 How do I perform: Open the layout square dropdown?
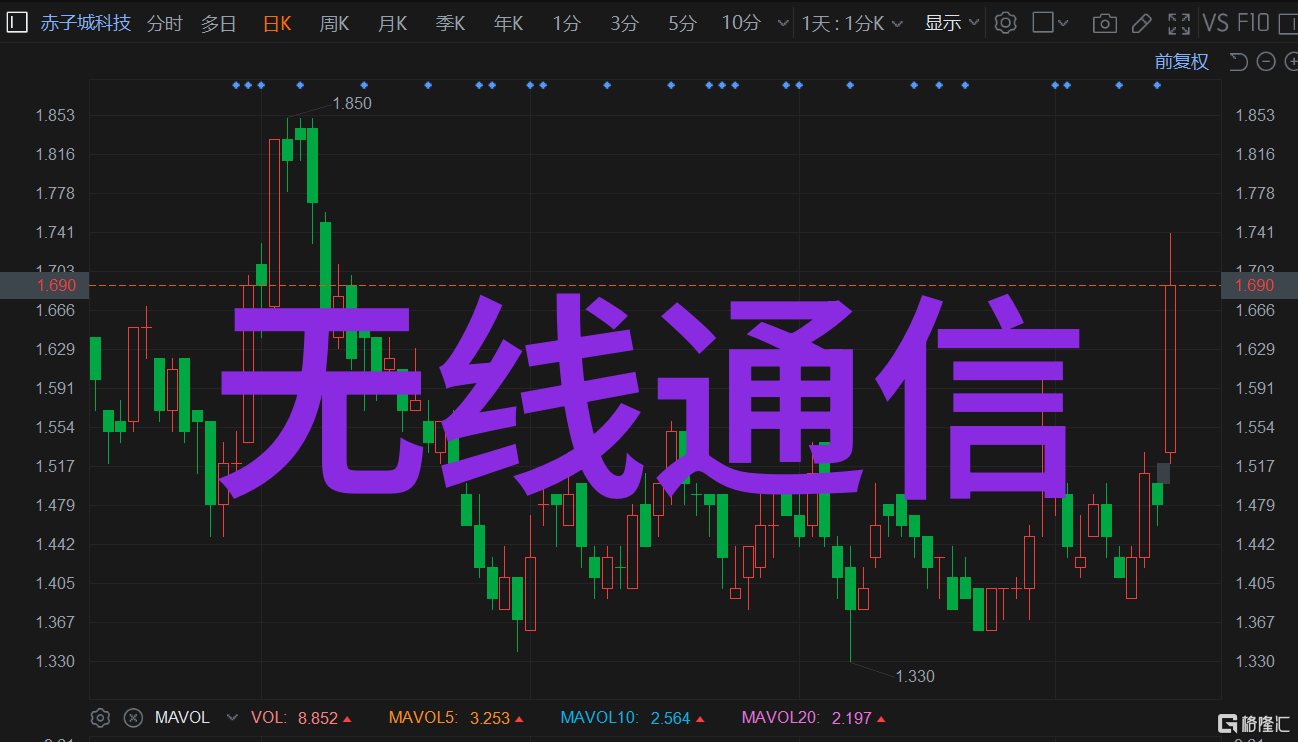[1050, 23]
